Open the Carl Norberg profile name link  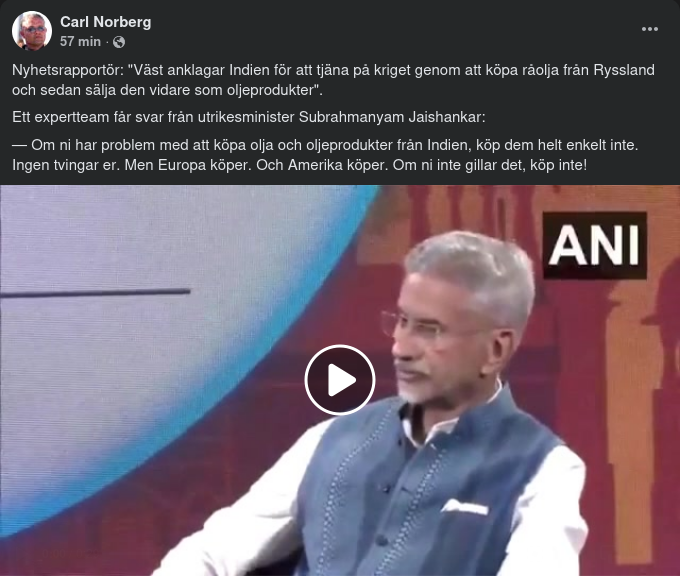pyautogui.click(x=106, y=22)
